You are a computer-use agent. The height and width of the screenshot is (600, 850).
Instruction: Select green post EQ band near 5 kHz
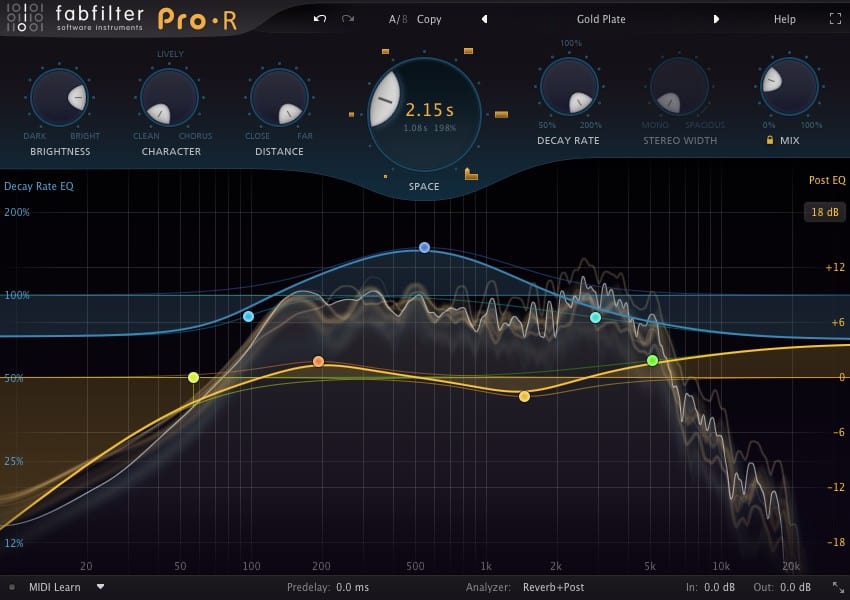pyautogui.click(x=653, y=360)
